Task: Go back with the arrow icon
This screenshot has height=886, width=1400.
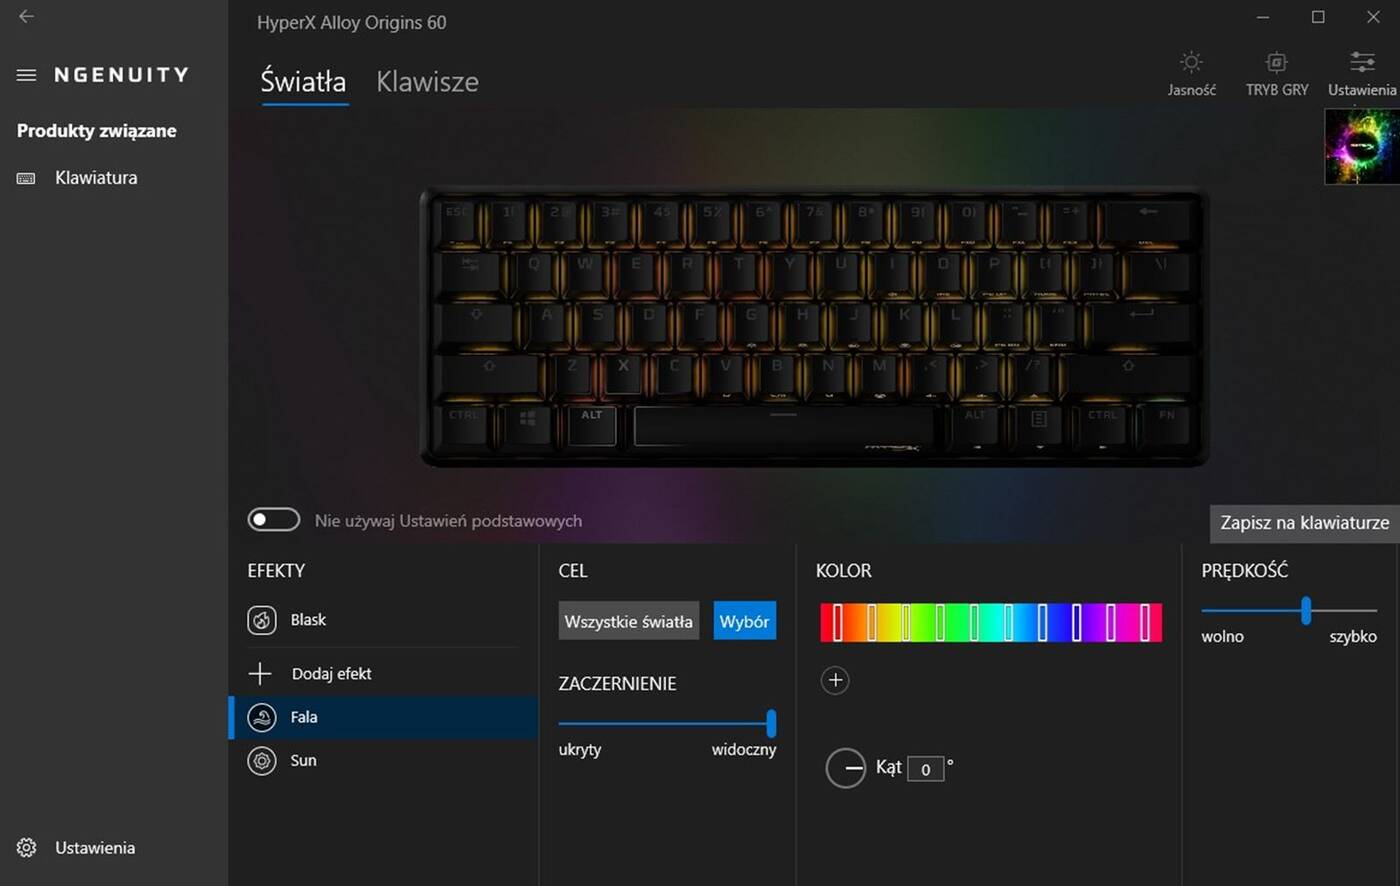Action: click(27, 16)
